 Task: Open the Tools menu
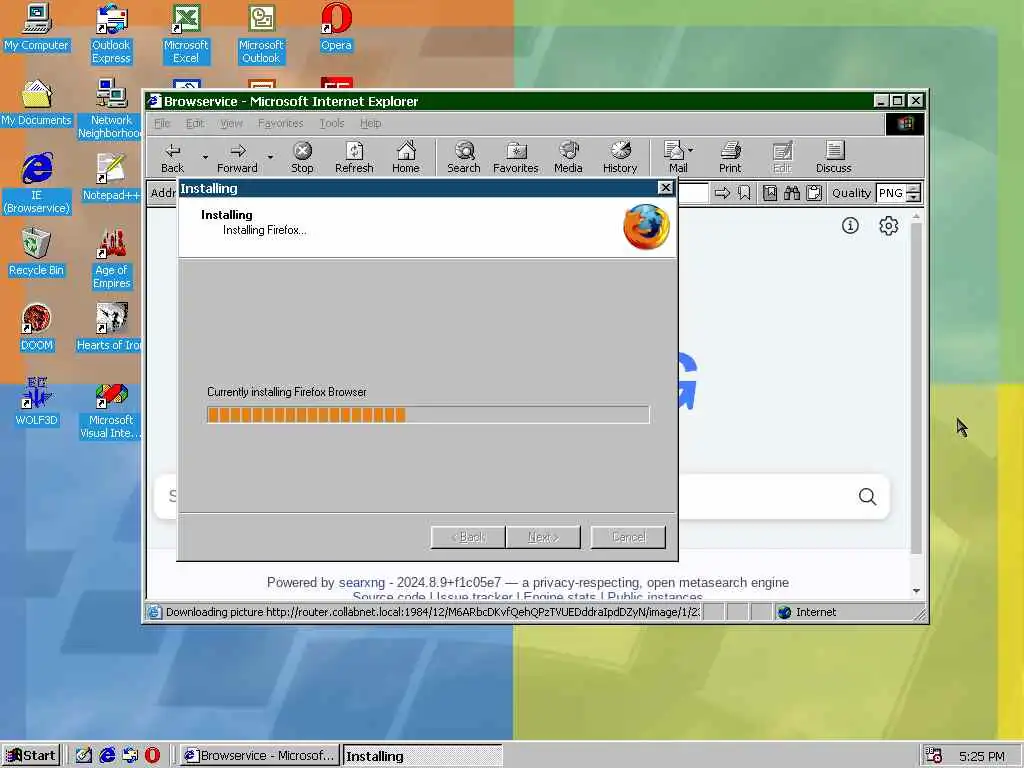coord(332,123)
